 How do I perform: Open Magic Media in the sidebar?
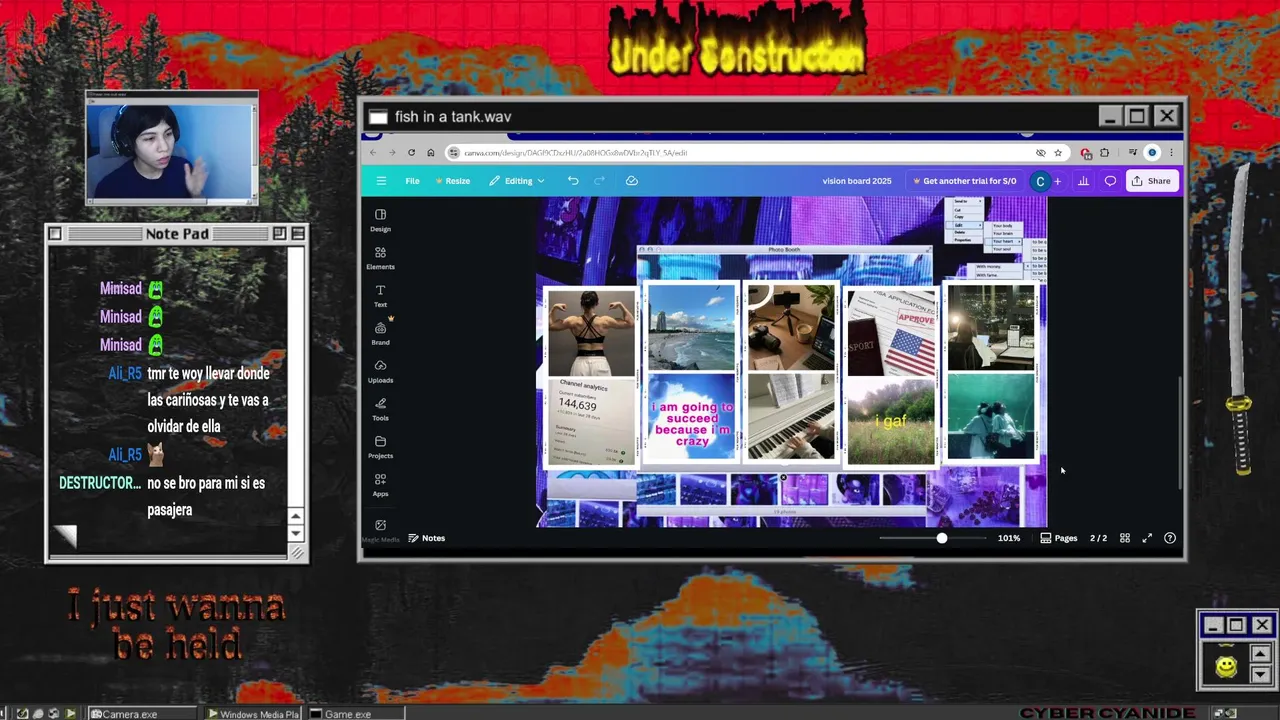(x=380, y=530)
